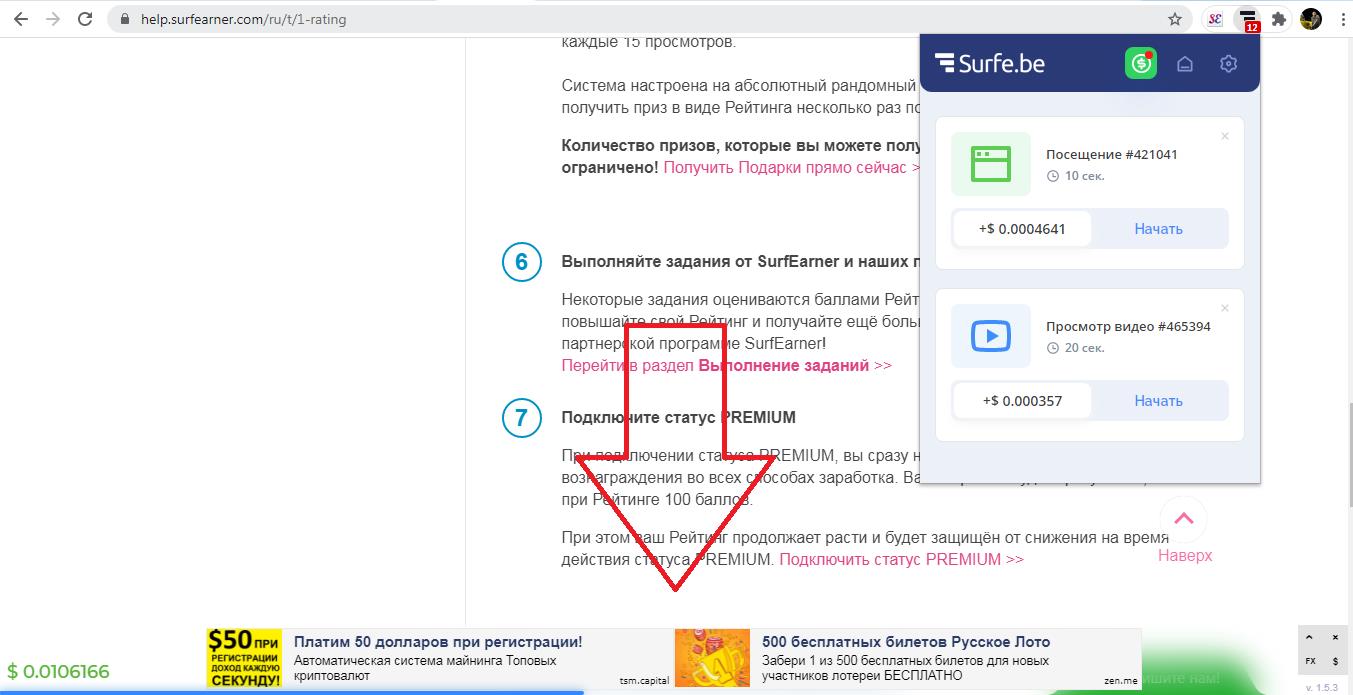The width and height of the screenshot is (1353, 695).
Task: Click the FX button in corner widget
Action: tap(1310, 661)
